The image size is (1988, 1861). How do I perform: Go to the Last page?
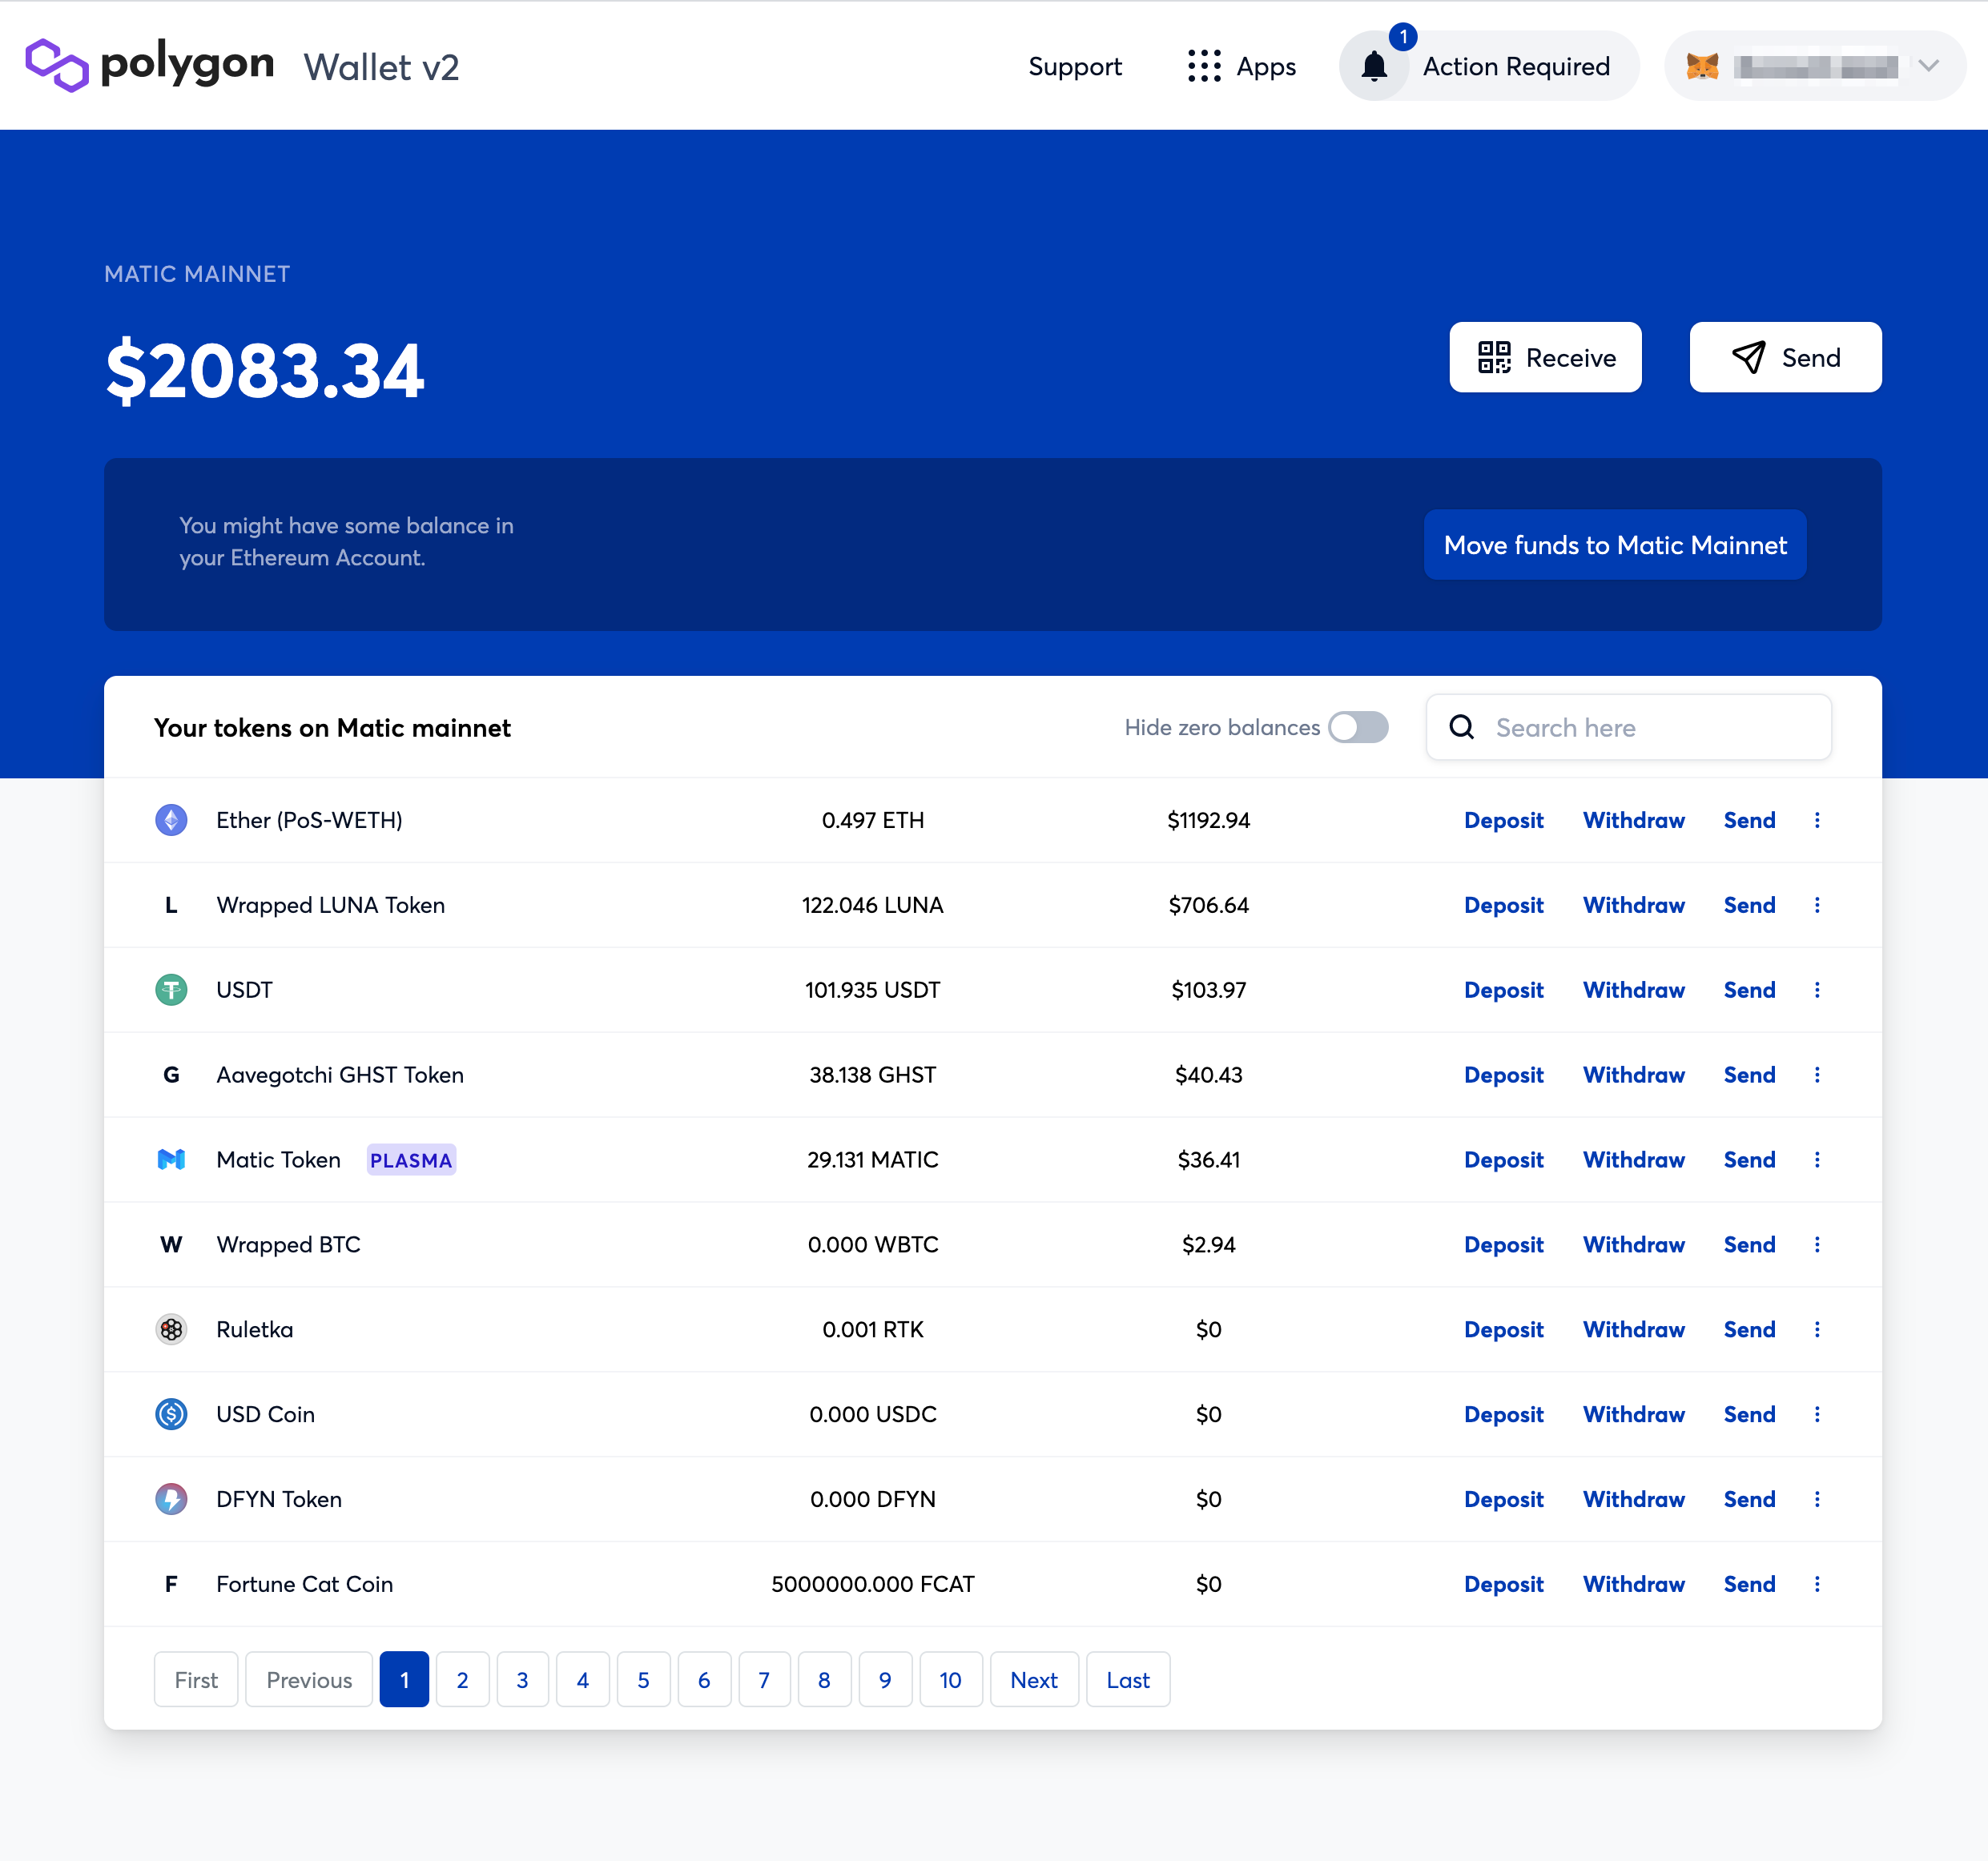click(x=1127, y=1680)
